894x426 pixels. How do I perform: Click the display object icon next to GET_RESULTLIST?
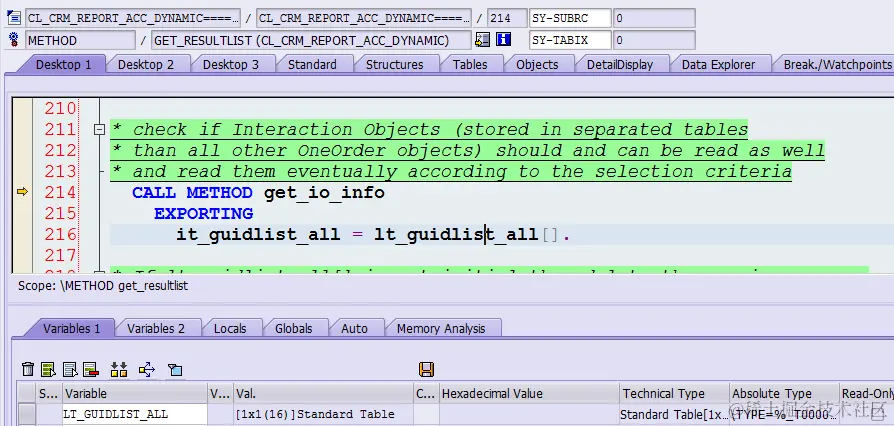click(482, 39)
